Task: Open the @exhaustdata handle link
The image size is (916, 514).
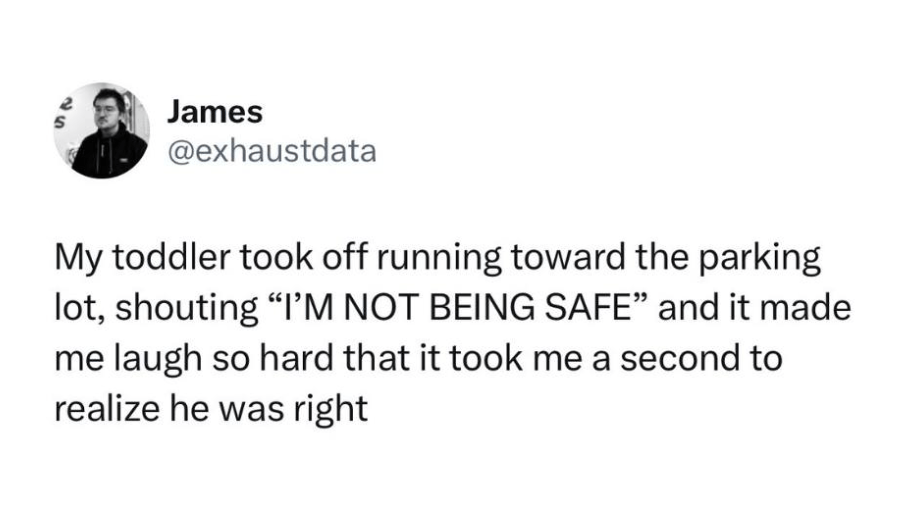Action: pos(272,151)
